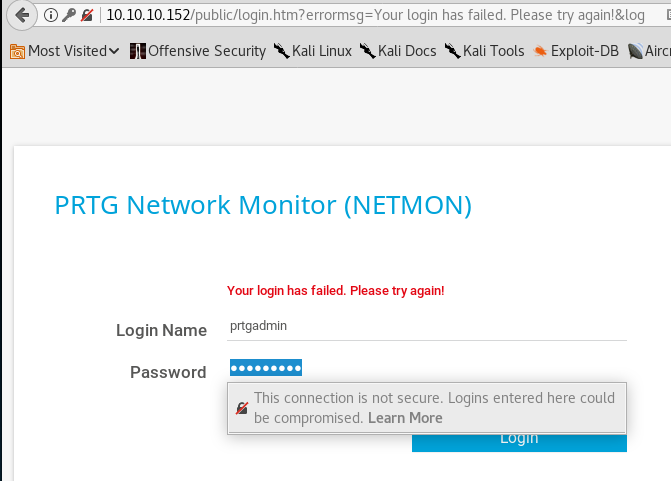Click the site information icon

click(x=50, y=16)
